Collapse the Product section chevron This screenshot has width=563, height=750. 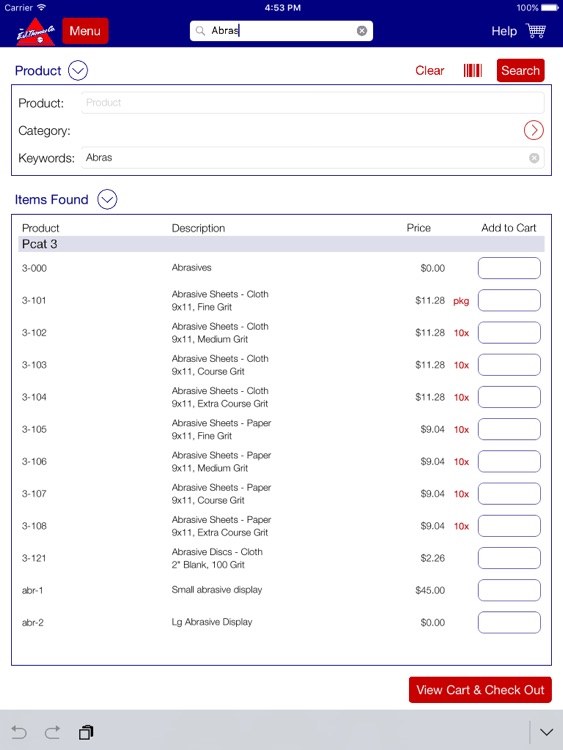coord(78,71)
